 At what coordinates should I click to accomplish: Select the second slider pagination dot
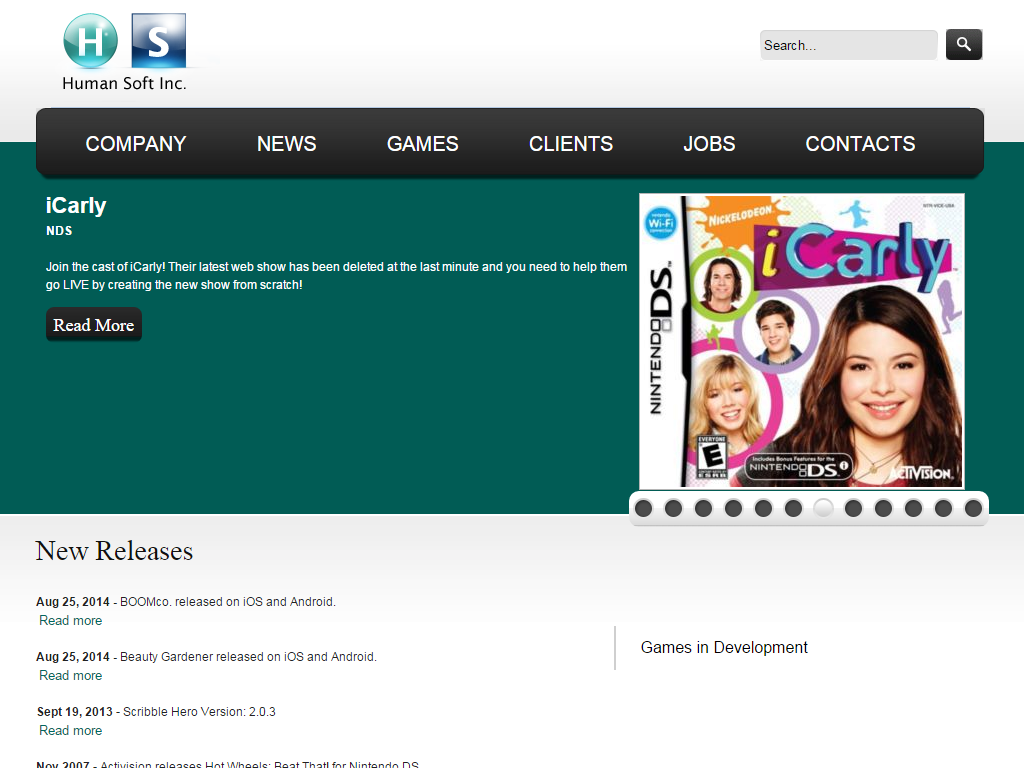(673, 508)
